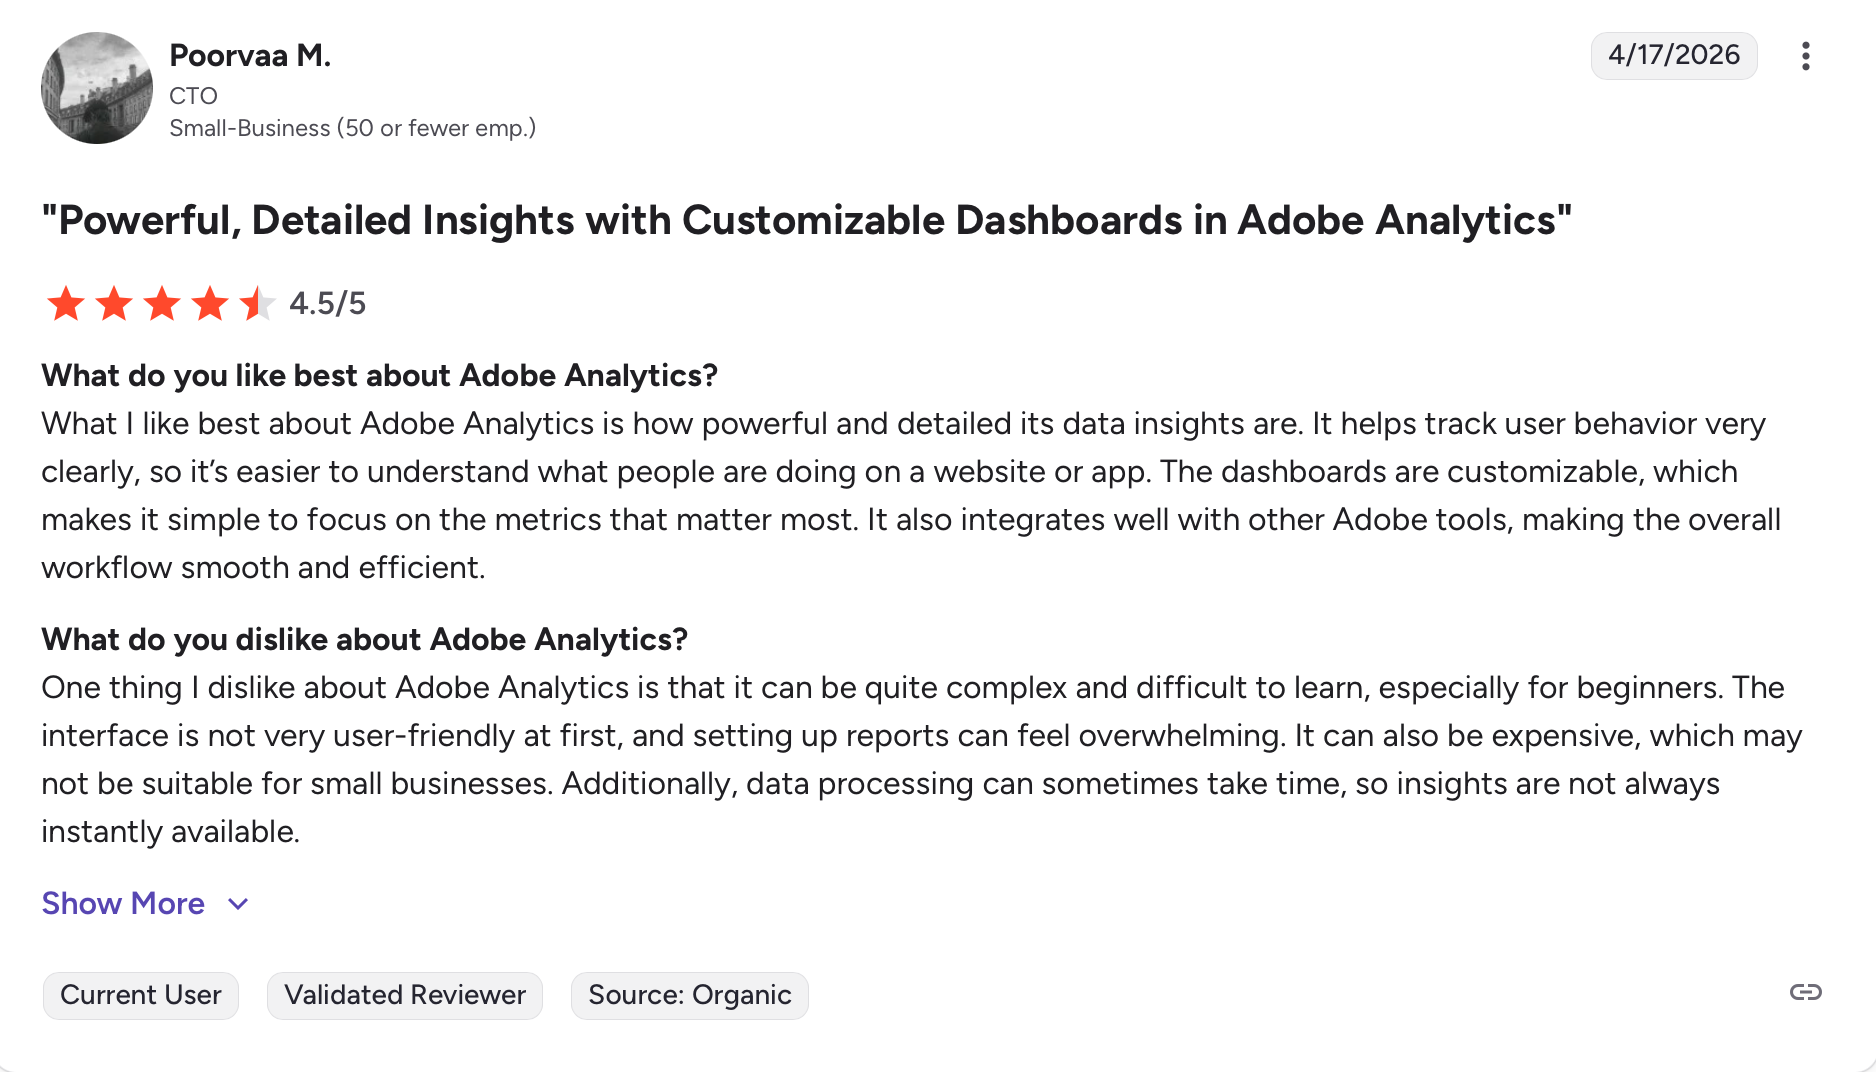The width and height of the screenshot is (1876, 1072).
Task: Click the Small-Business company size label
Action: [x=352, y=128]
